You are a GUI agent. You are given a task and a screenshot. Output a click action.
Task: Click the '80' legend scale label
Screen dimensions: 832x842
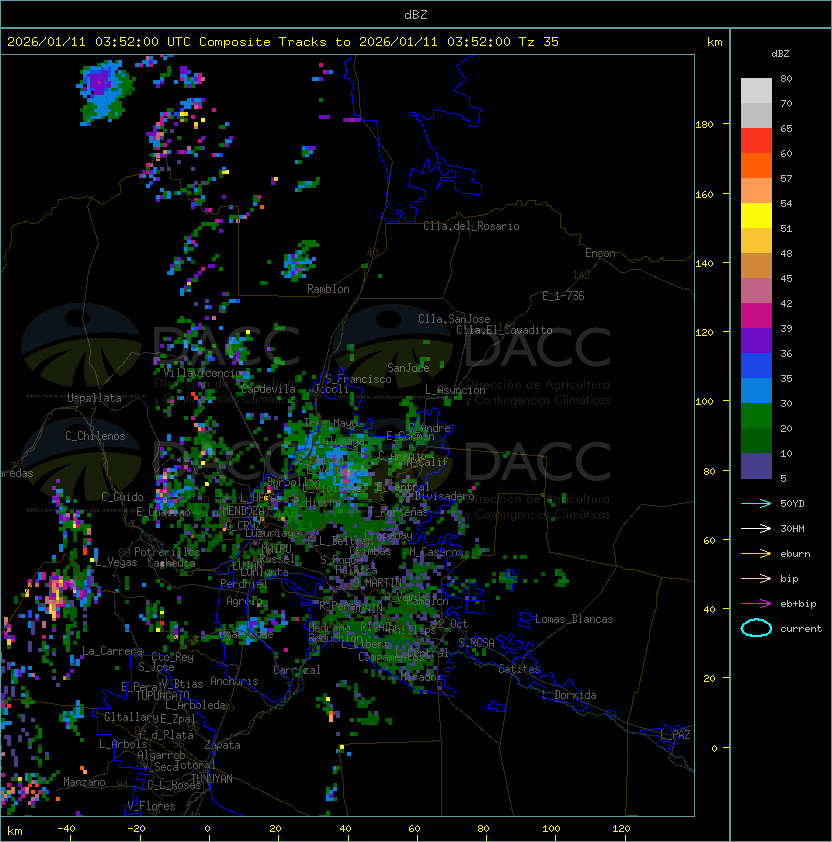click(x=786, y=78)
